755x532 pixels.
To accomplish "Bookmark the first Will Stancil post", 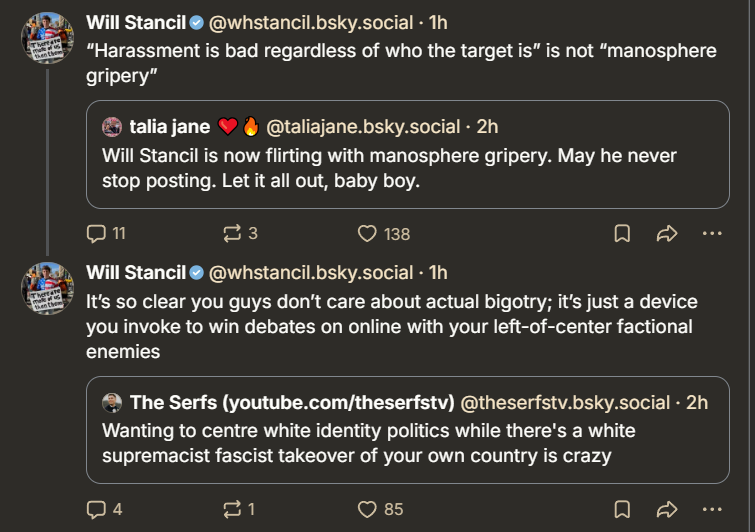I will point(622,234).
